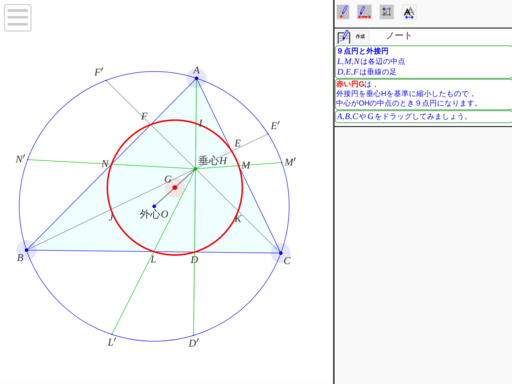
Task: Select the note starting with 赤い円Gは
Action: [423, 94]
